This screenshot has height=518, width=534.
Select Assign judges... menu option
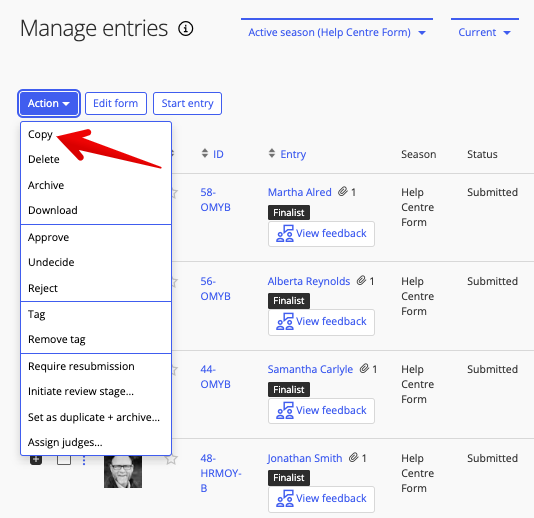[x=65, y=442]
